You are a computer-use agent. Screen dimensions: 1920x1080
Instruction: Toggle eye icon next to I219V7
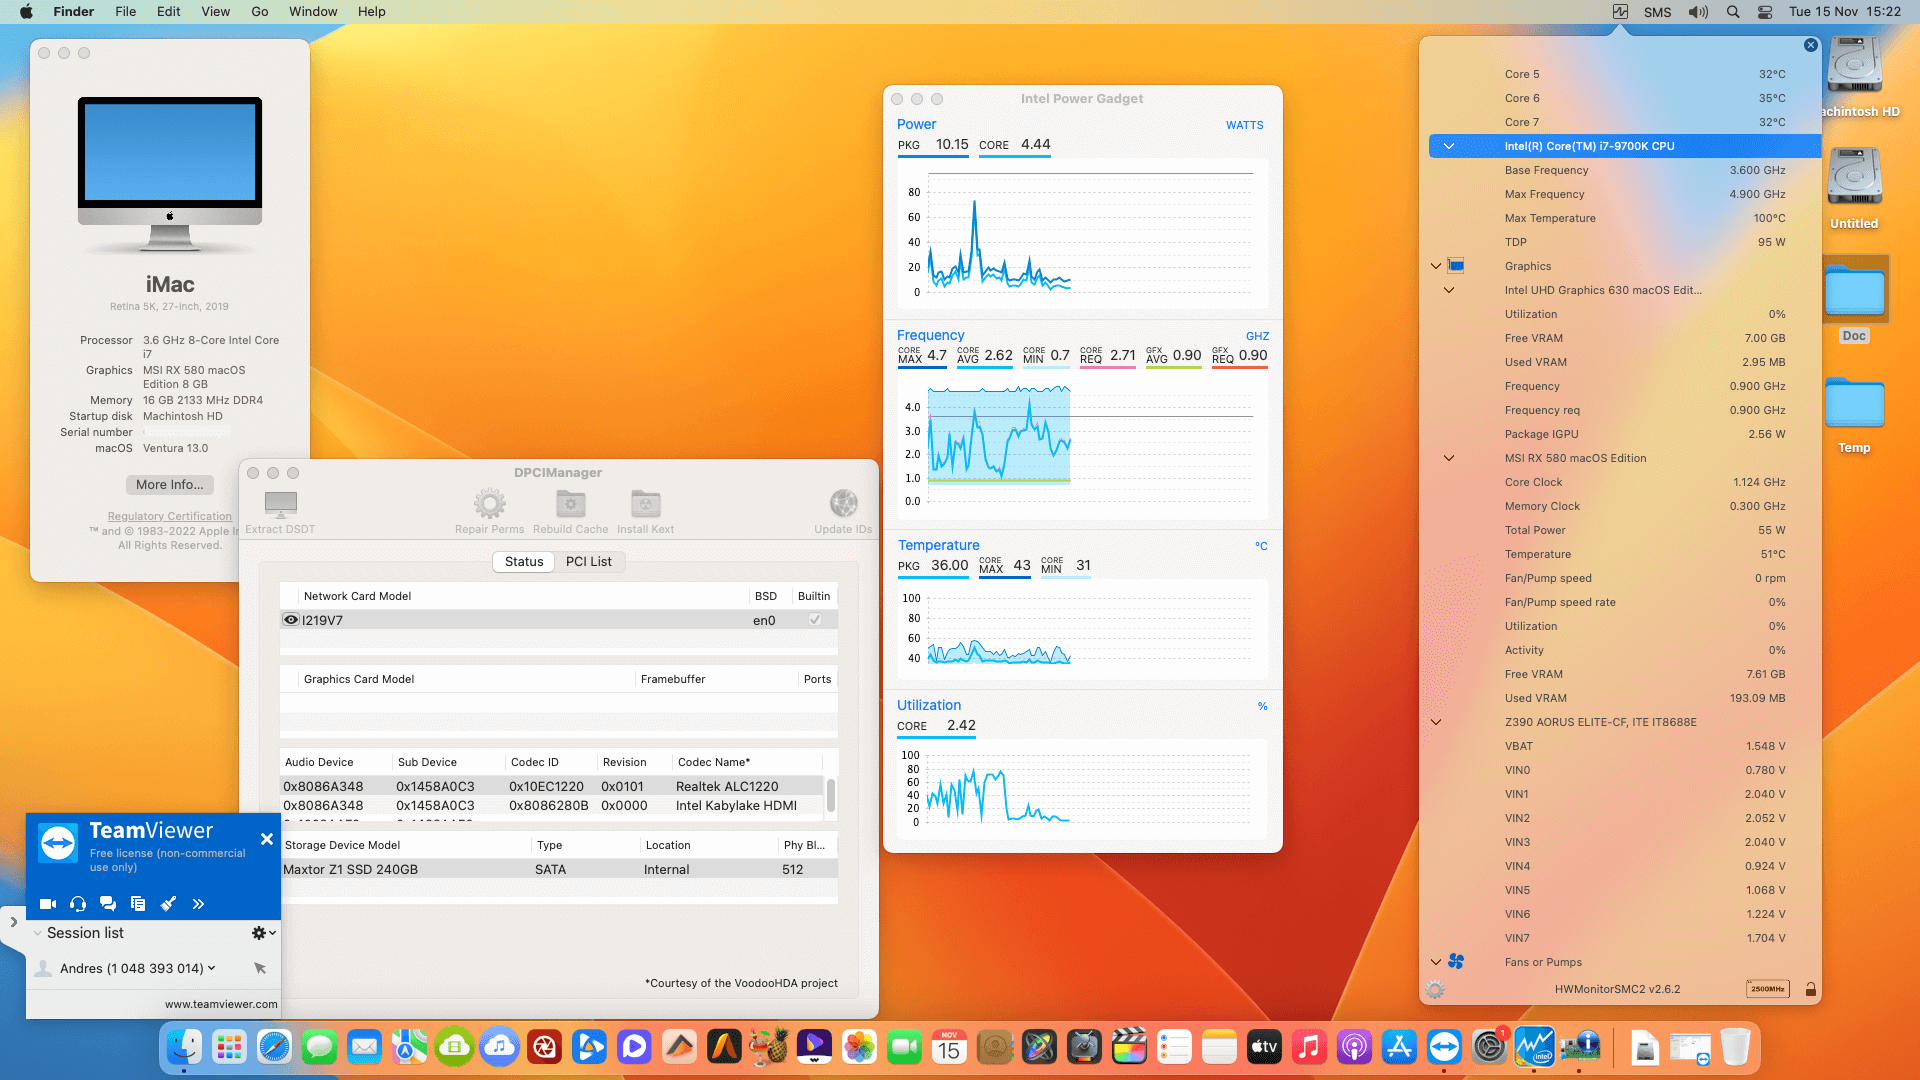291,620
